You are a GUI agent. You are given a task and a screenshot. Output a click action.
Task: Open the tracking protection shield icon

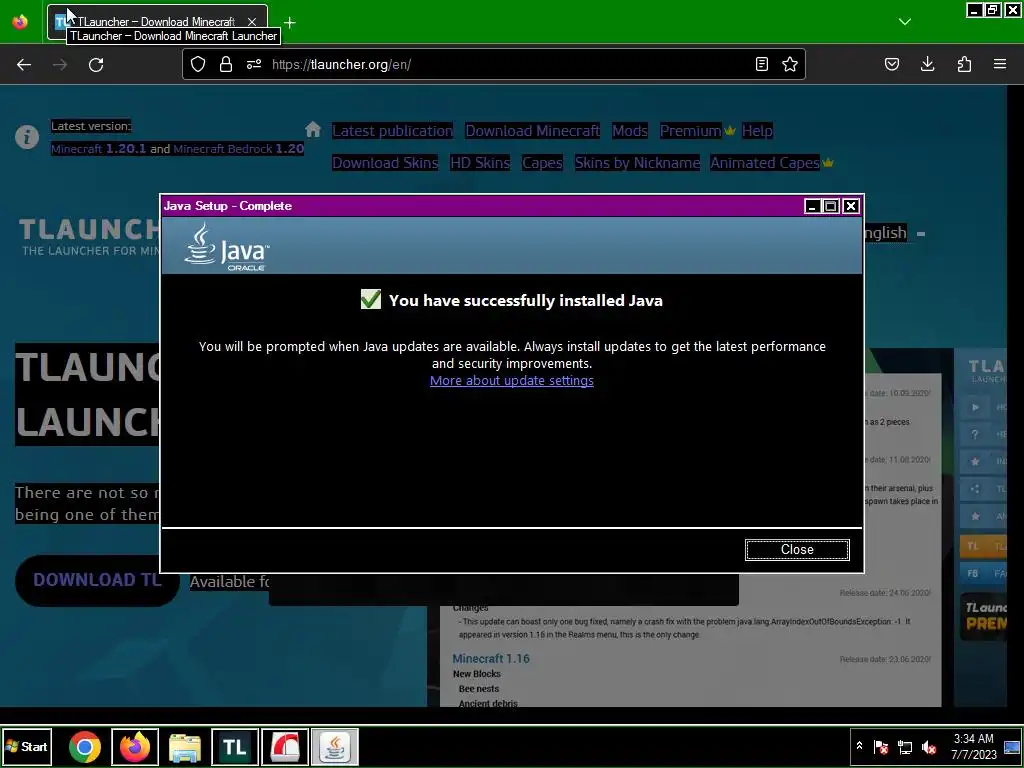[198, 64]
